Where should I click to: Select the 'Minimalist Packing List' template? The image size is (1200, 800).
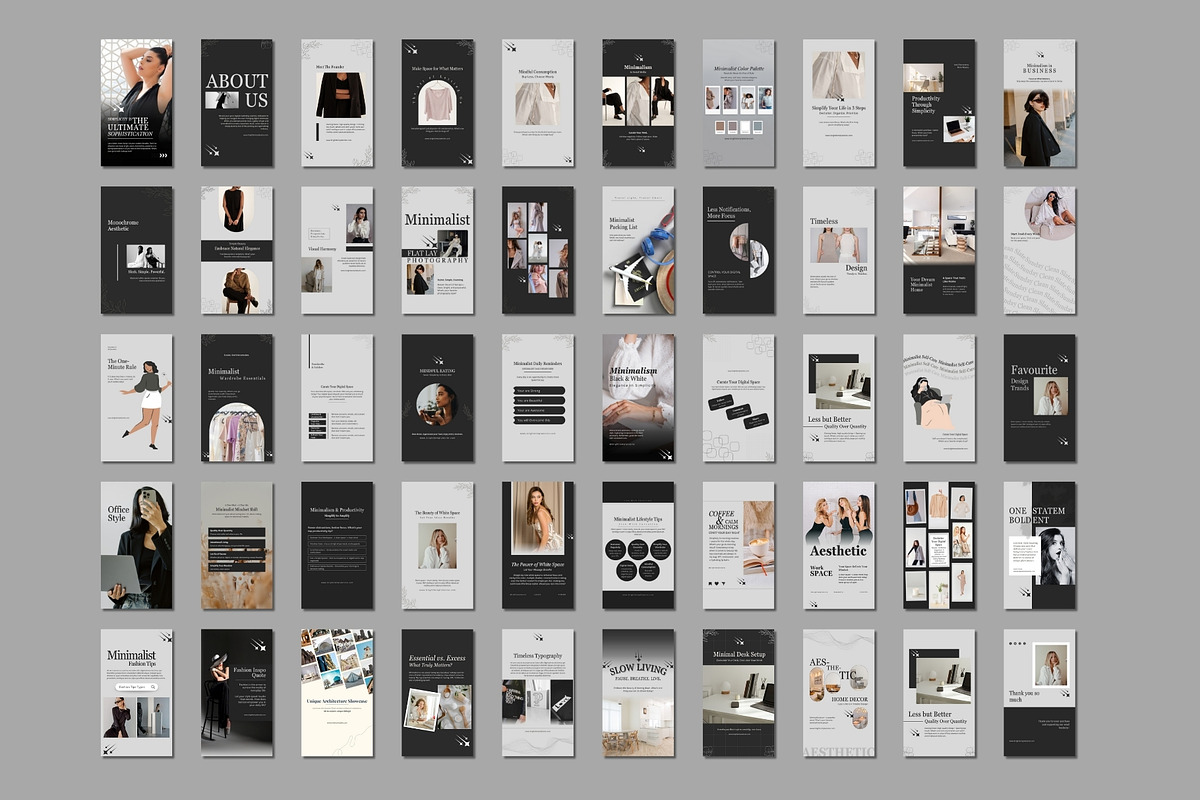tap(638, 250)
